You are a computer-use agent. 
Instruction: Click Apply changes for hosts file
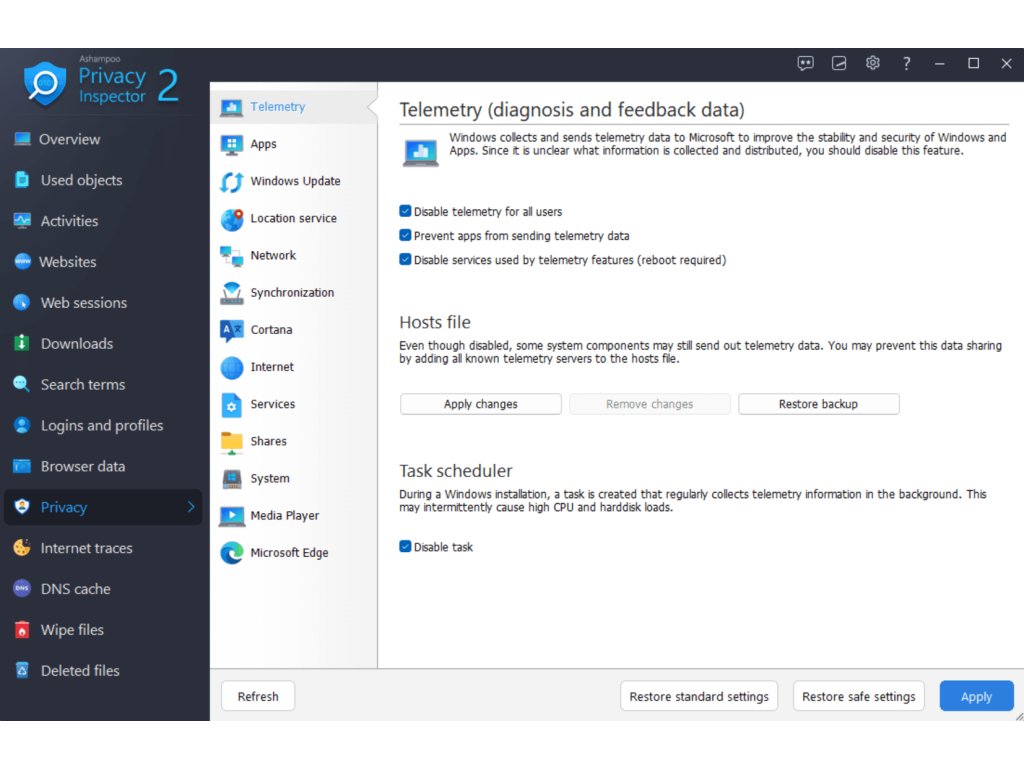tap(481, 404)
